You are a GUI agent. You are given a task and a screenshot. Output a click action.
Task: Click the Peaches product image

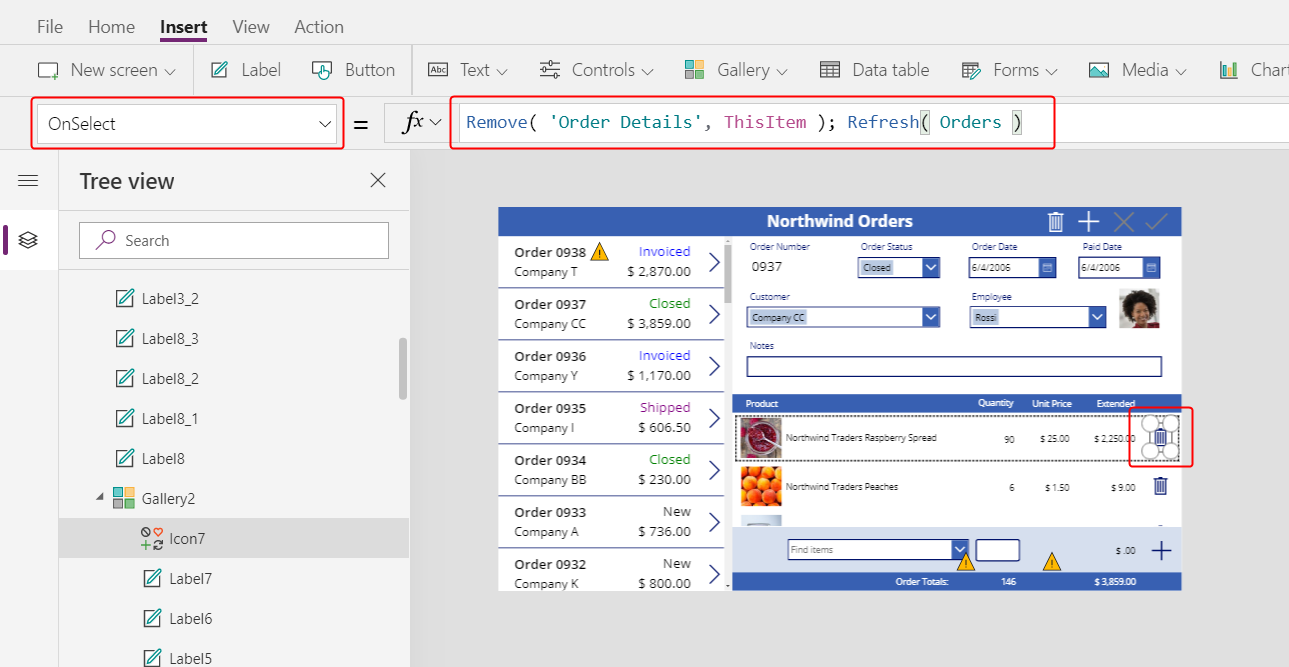click(761, 486)
